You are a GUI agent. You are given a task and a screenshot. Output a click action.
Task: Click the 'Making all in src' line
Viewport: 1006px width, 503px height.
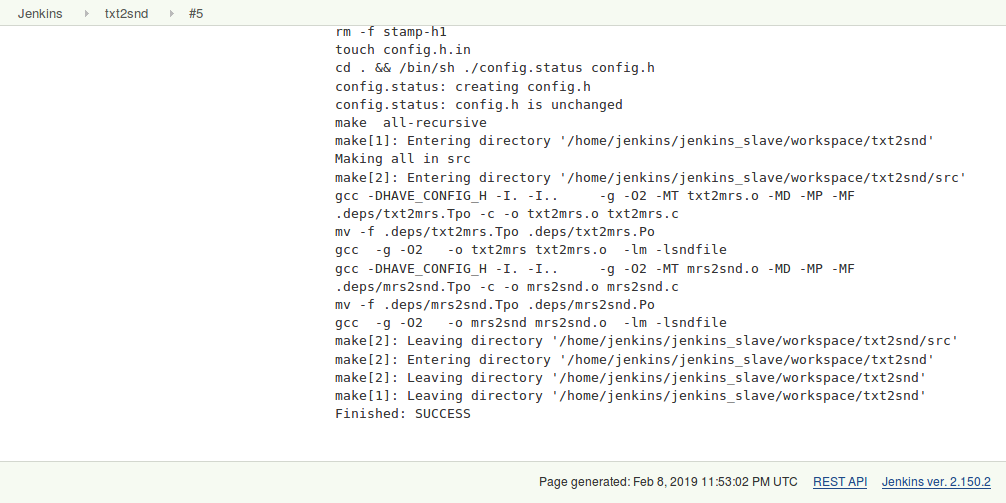(x=403, y=159)
